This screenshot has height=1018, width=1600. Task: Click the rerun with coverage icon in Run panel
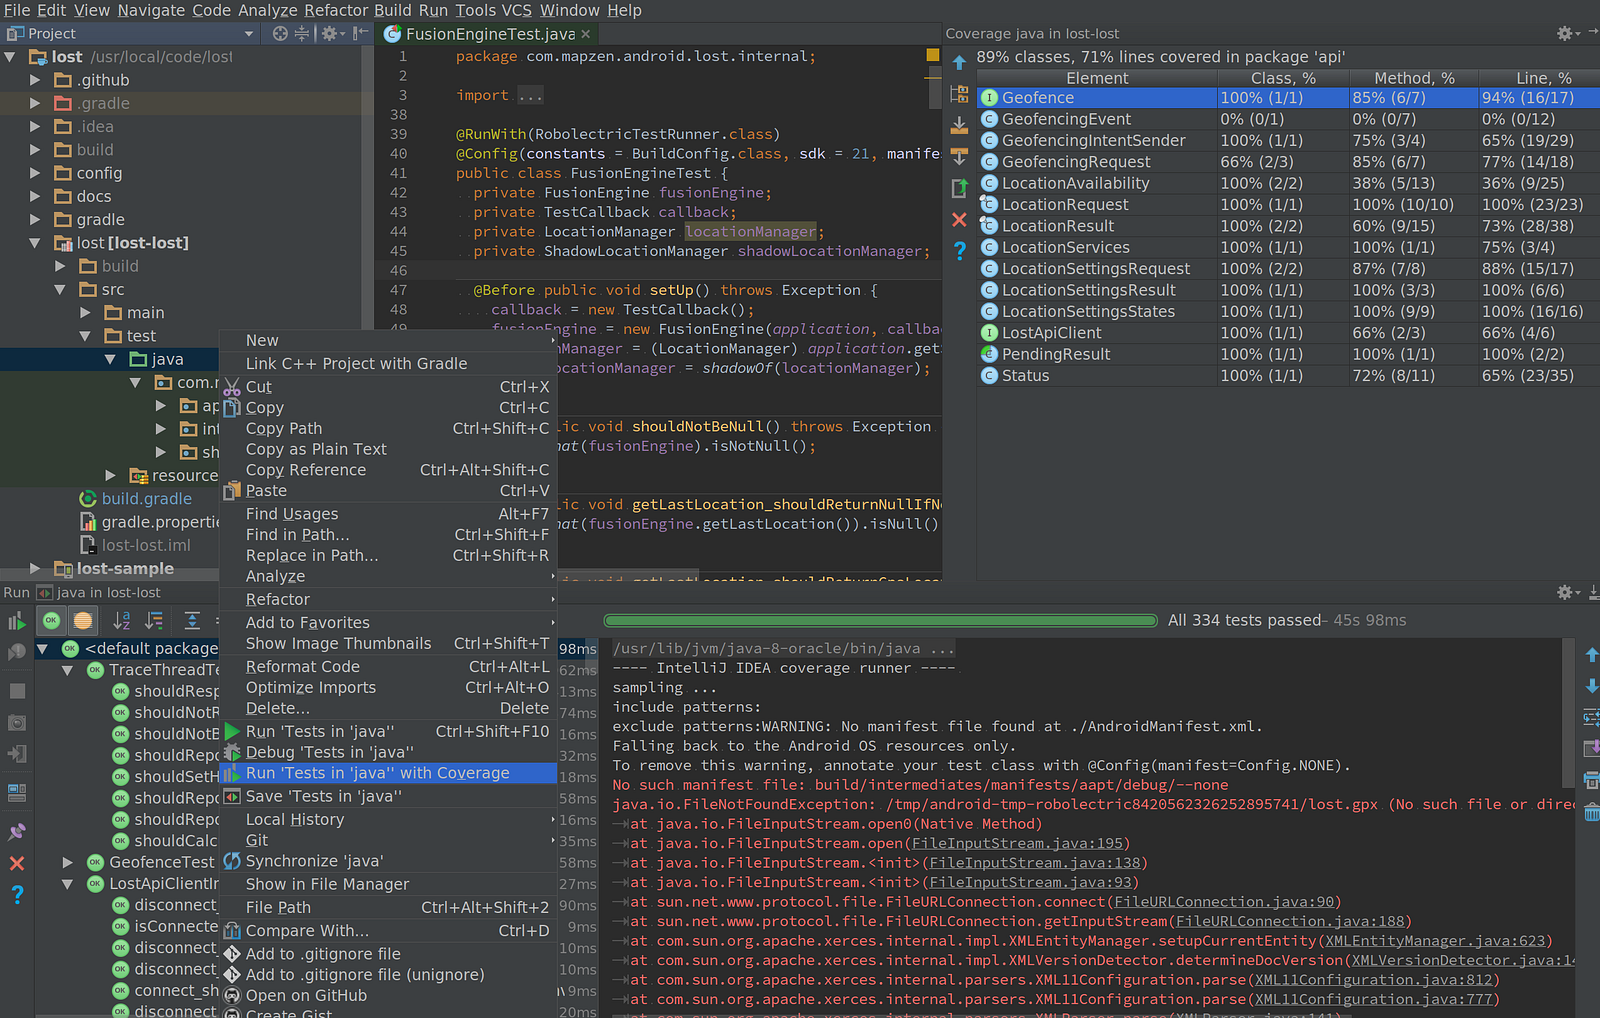pyautogui.click(x=17, y=622)
